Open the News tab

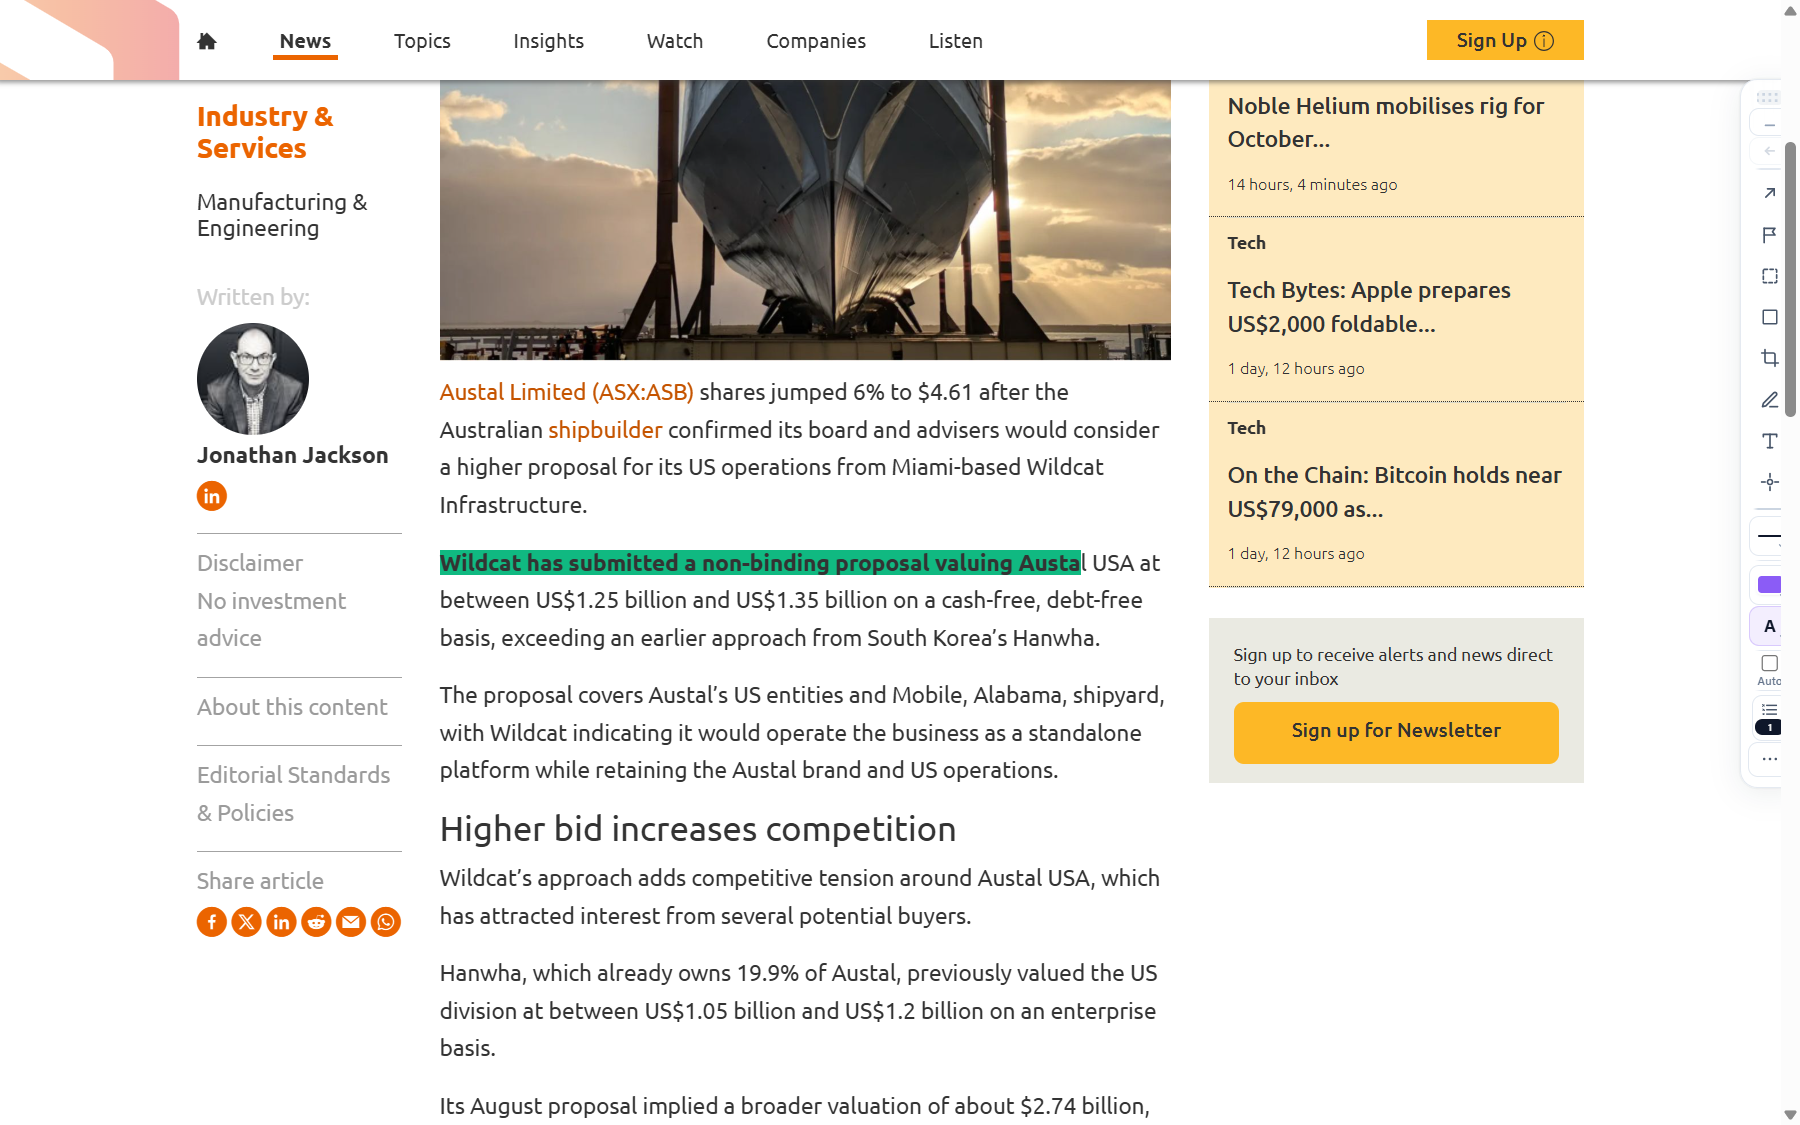pos(305,41)
